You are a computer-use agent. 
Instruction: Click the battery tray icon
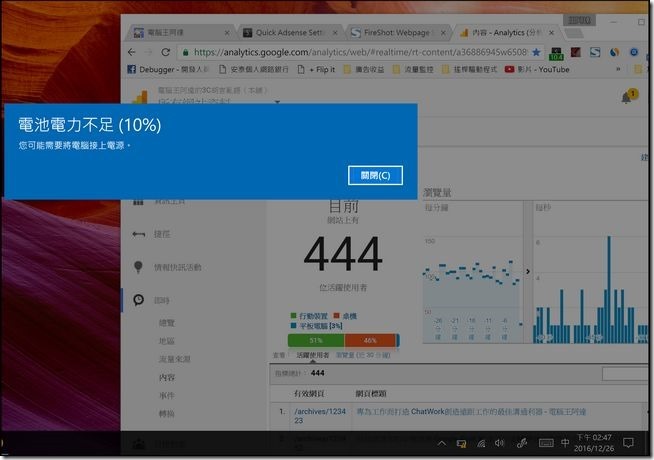pos(461,443)
